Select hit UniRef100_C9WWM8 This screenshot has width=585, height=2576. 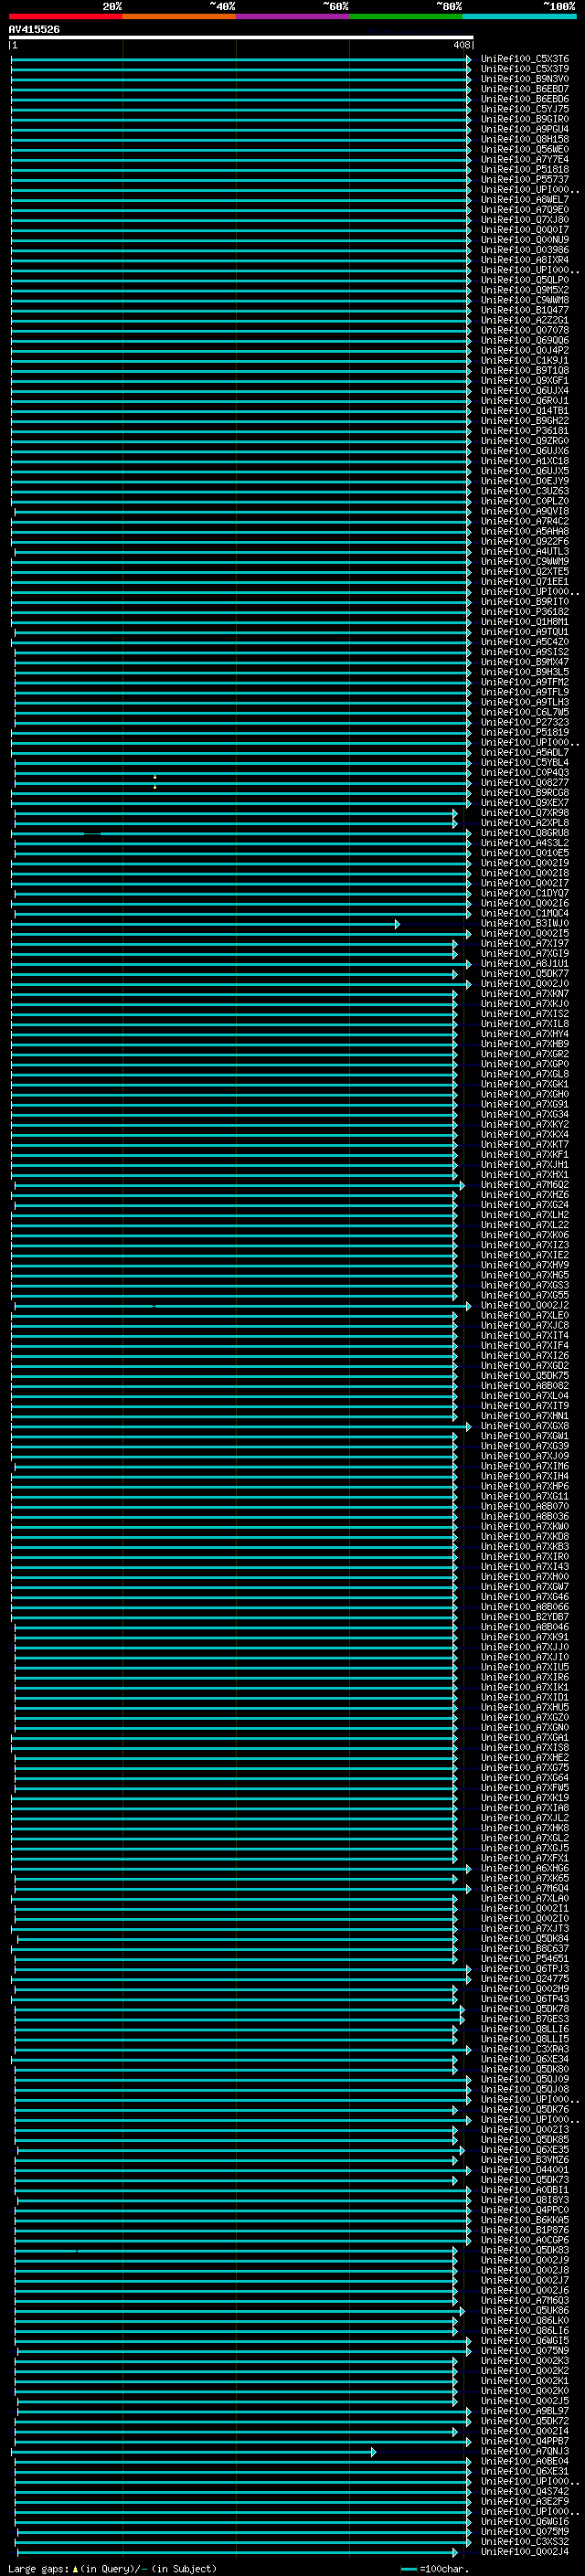524,300
